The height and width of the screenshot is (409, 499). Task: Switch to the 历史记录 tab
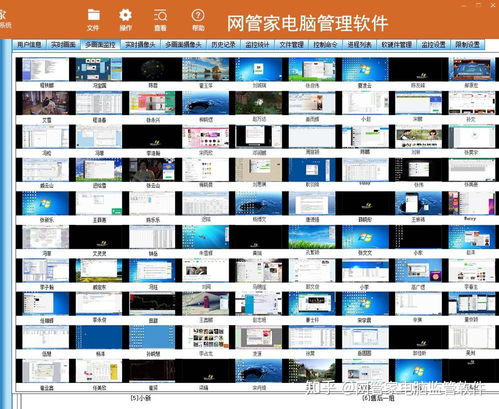[223, 44]
